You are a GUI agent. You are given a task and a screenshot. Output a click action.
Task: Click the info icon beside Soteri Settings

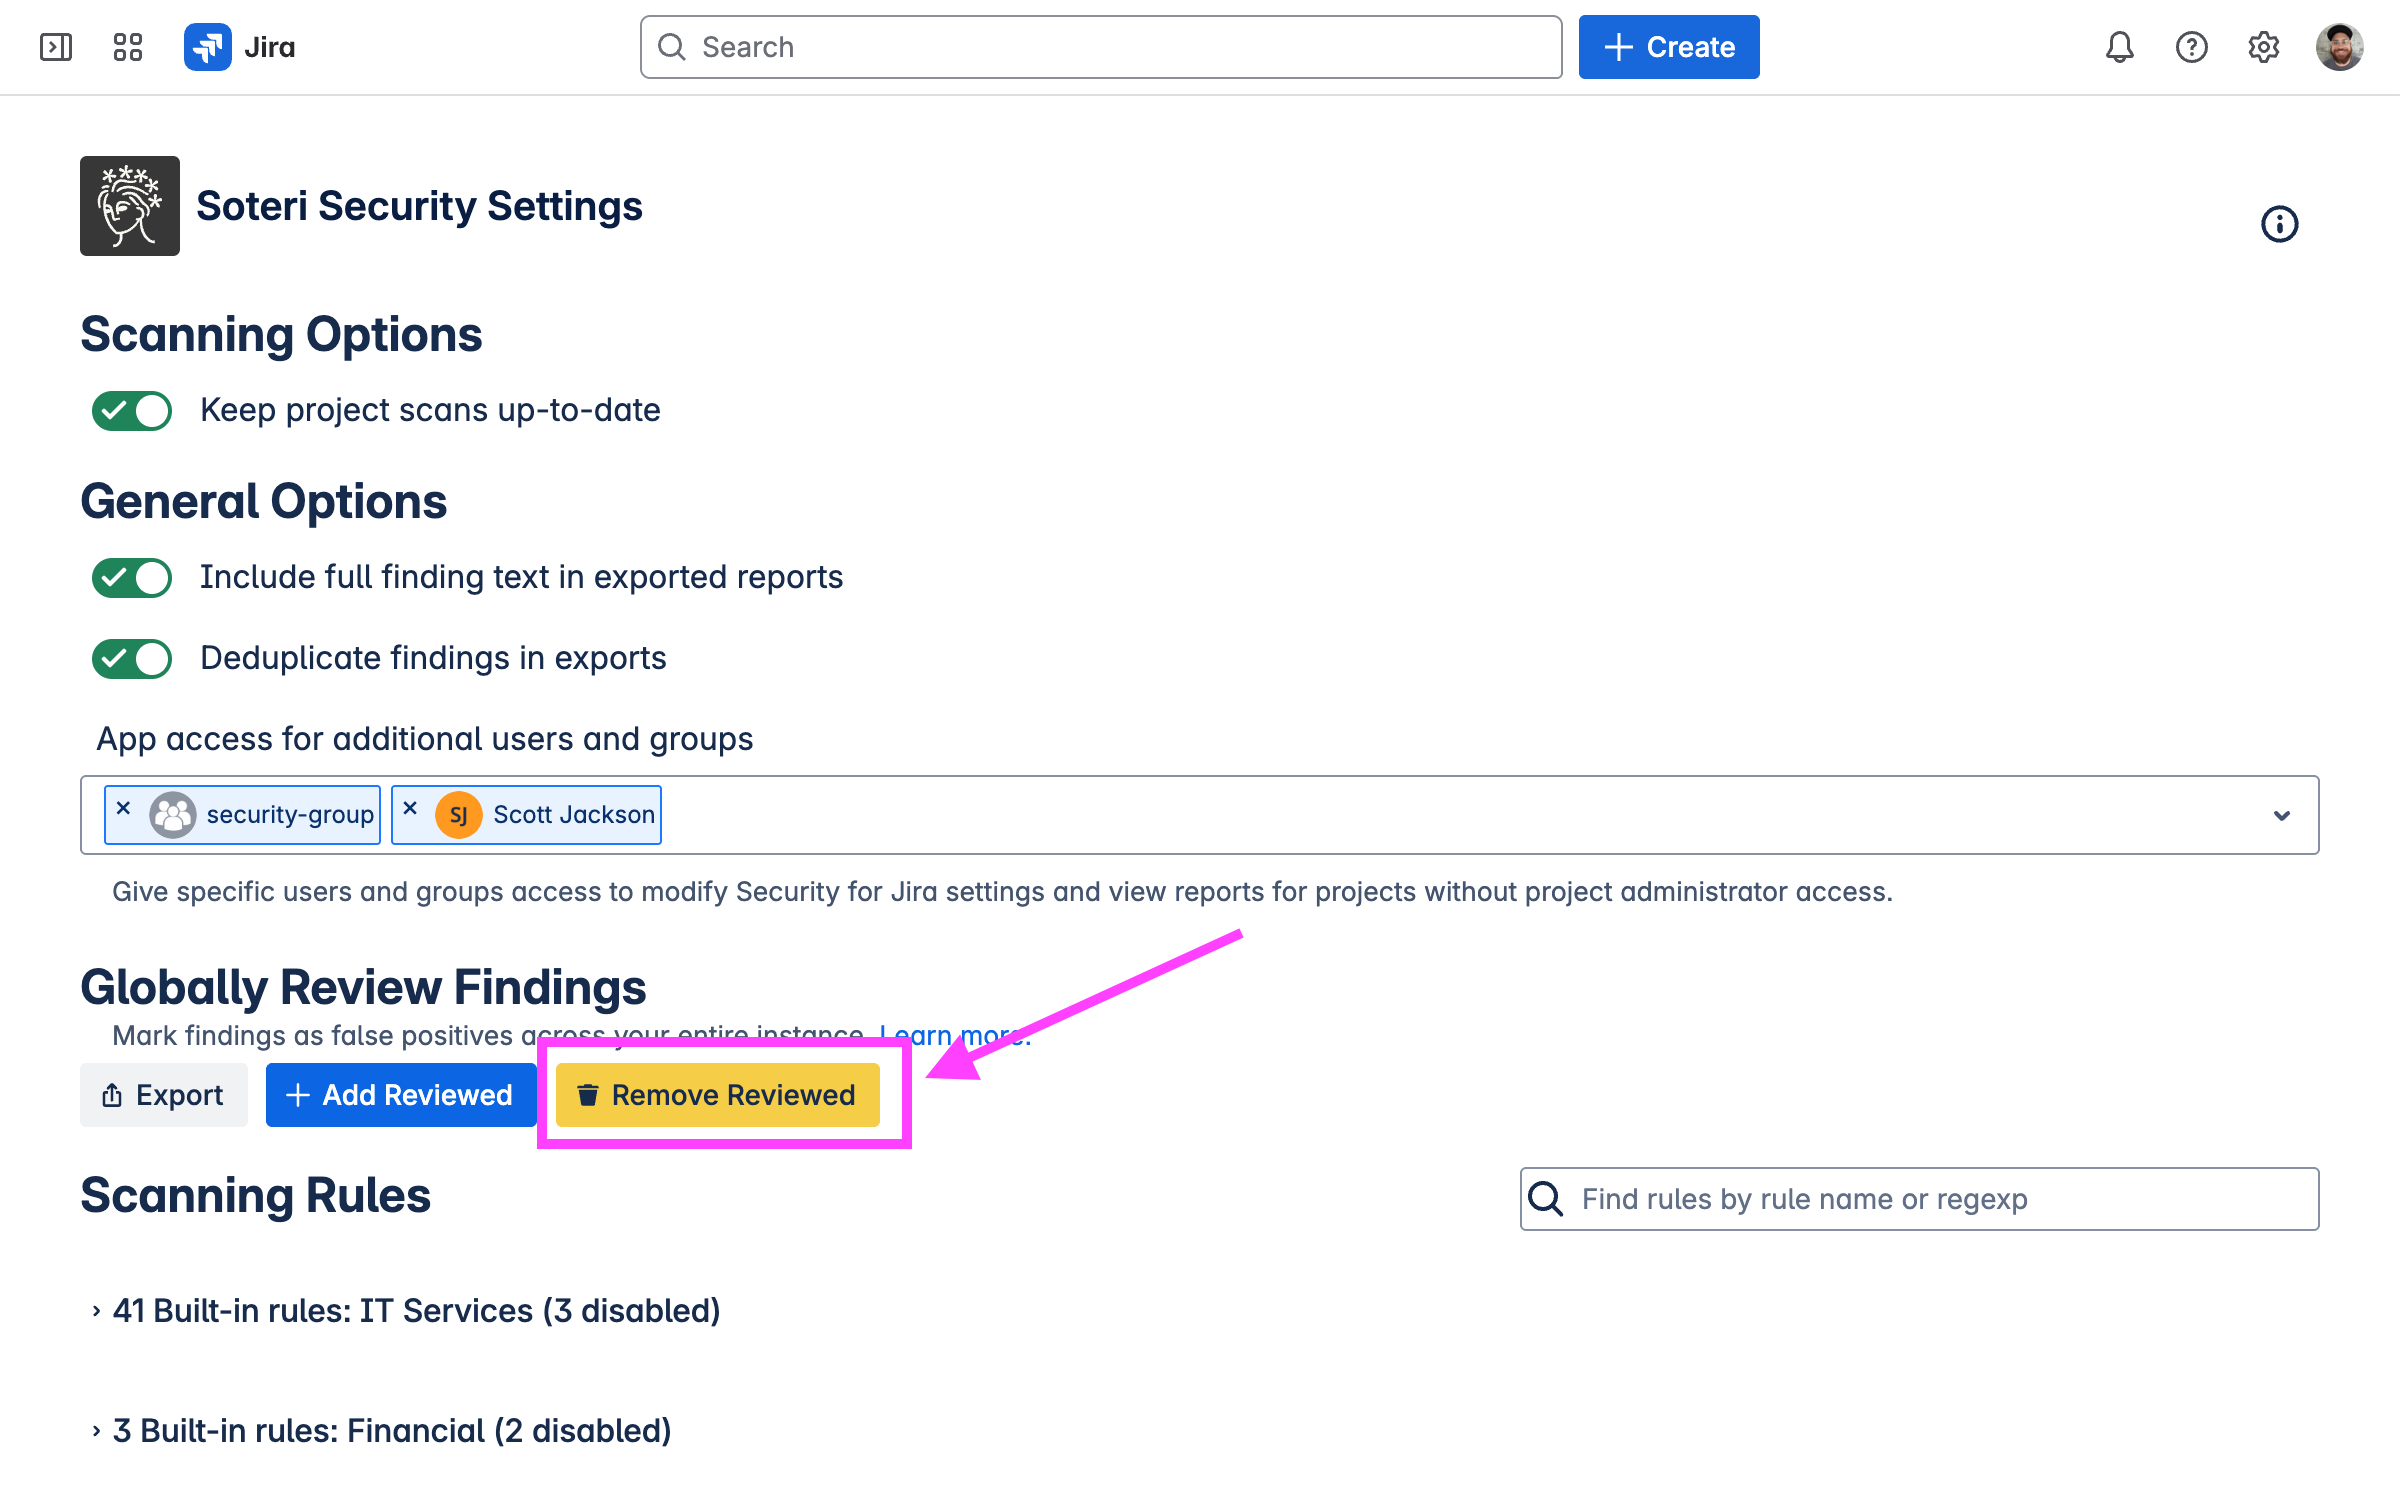(x=2279, y=224)
